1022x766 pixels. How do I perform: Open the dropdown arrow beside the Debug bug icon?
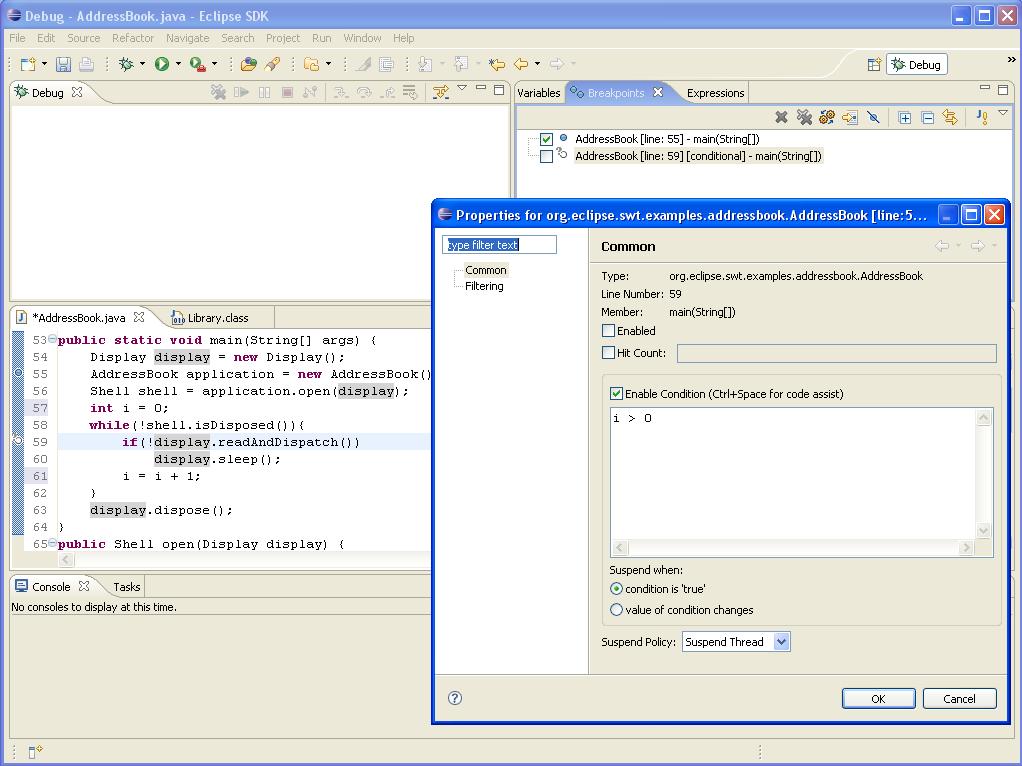142,64
